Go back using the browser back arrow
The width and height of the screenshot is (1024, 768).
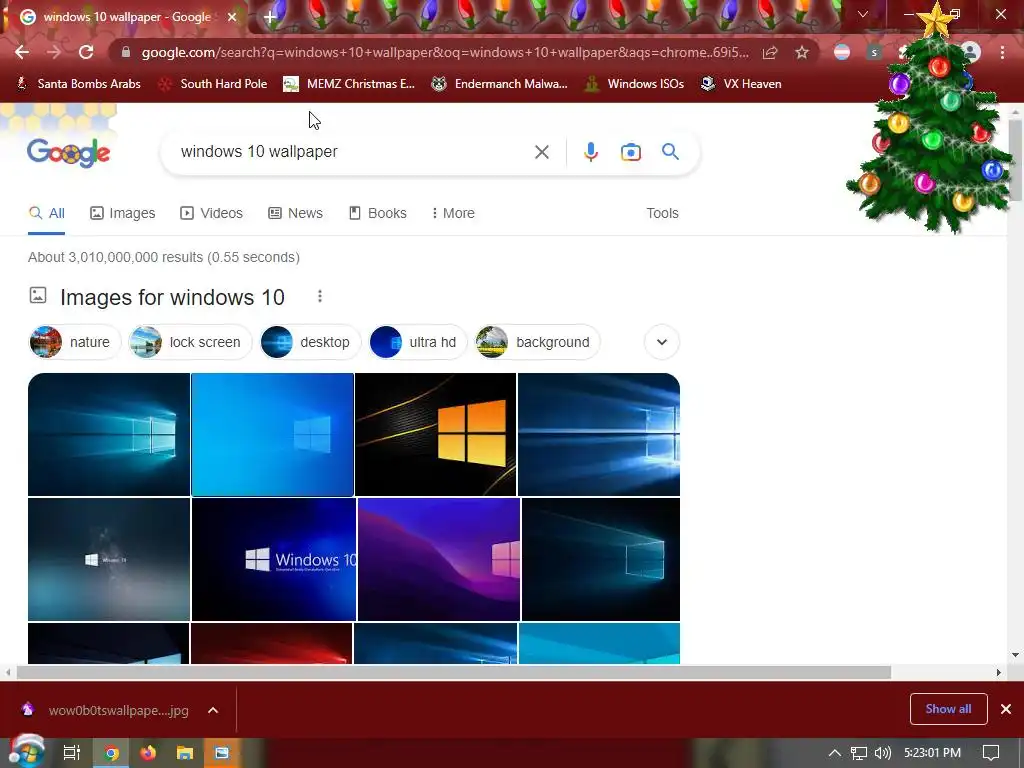(x=22, y=52)
